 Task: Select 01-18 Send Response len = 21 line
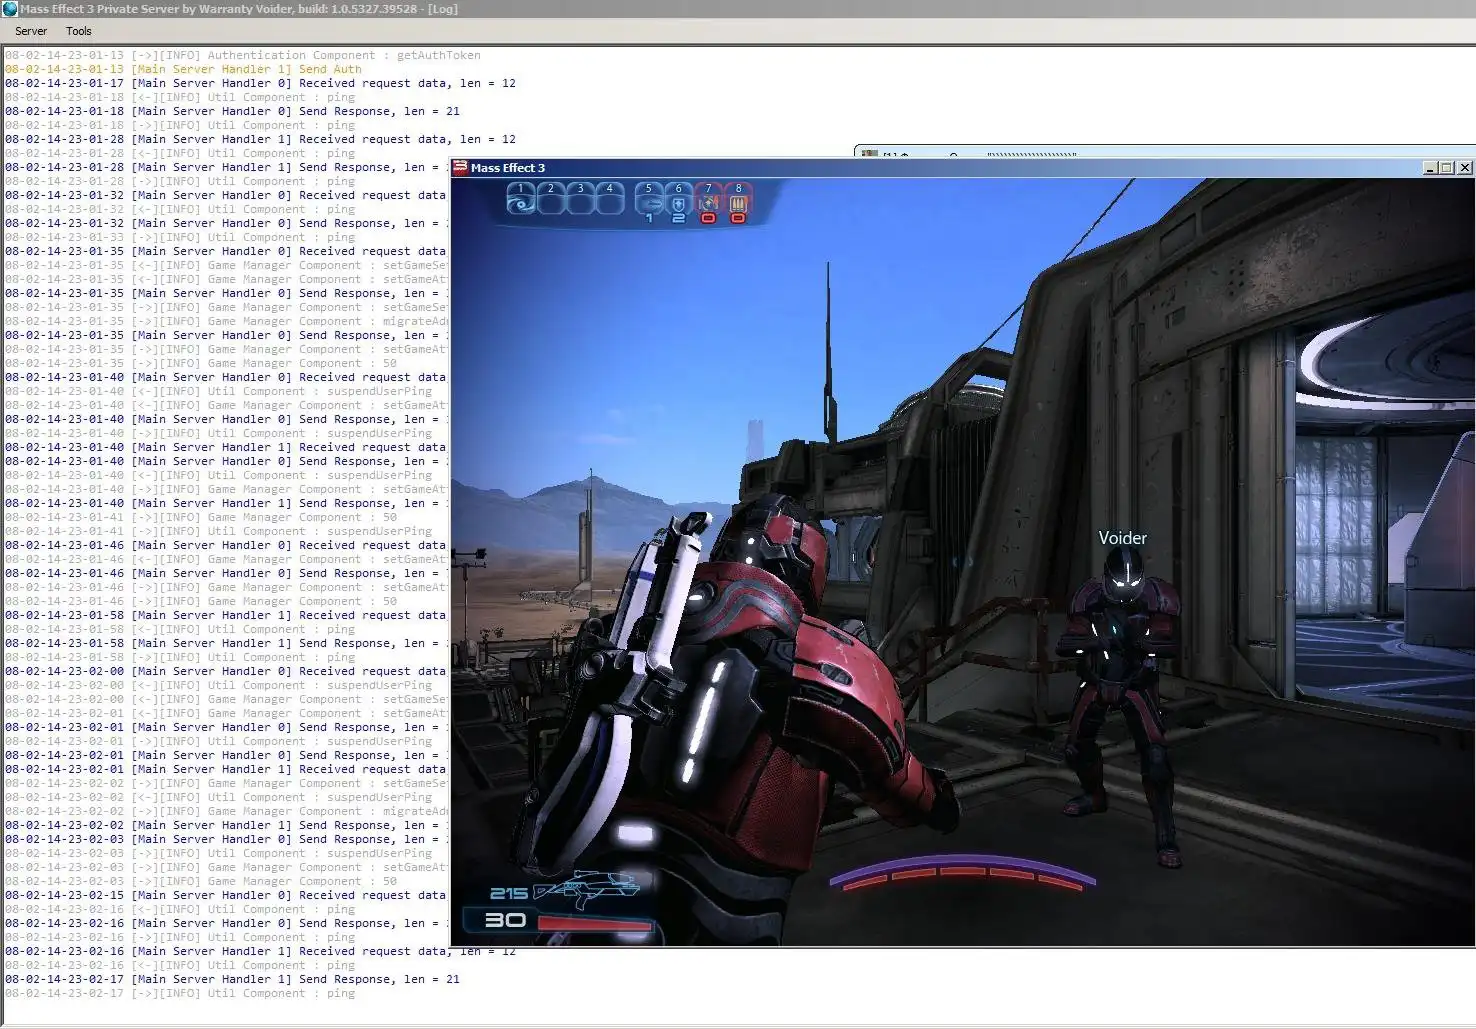click(x=232, y=111)
